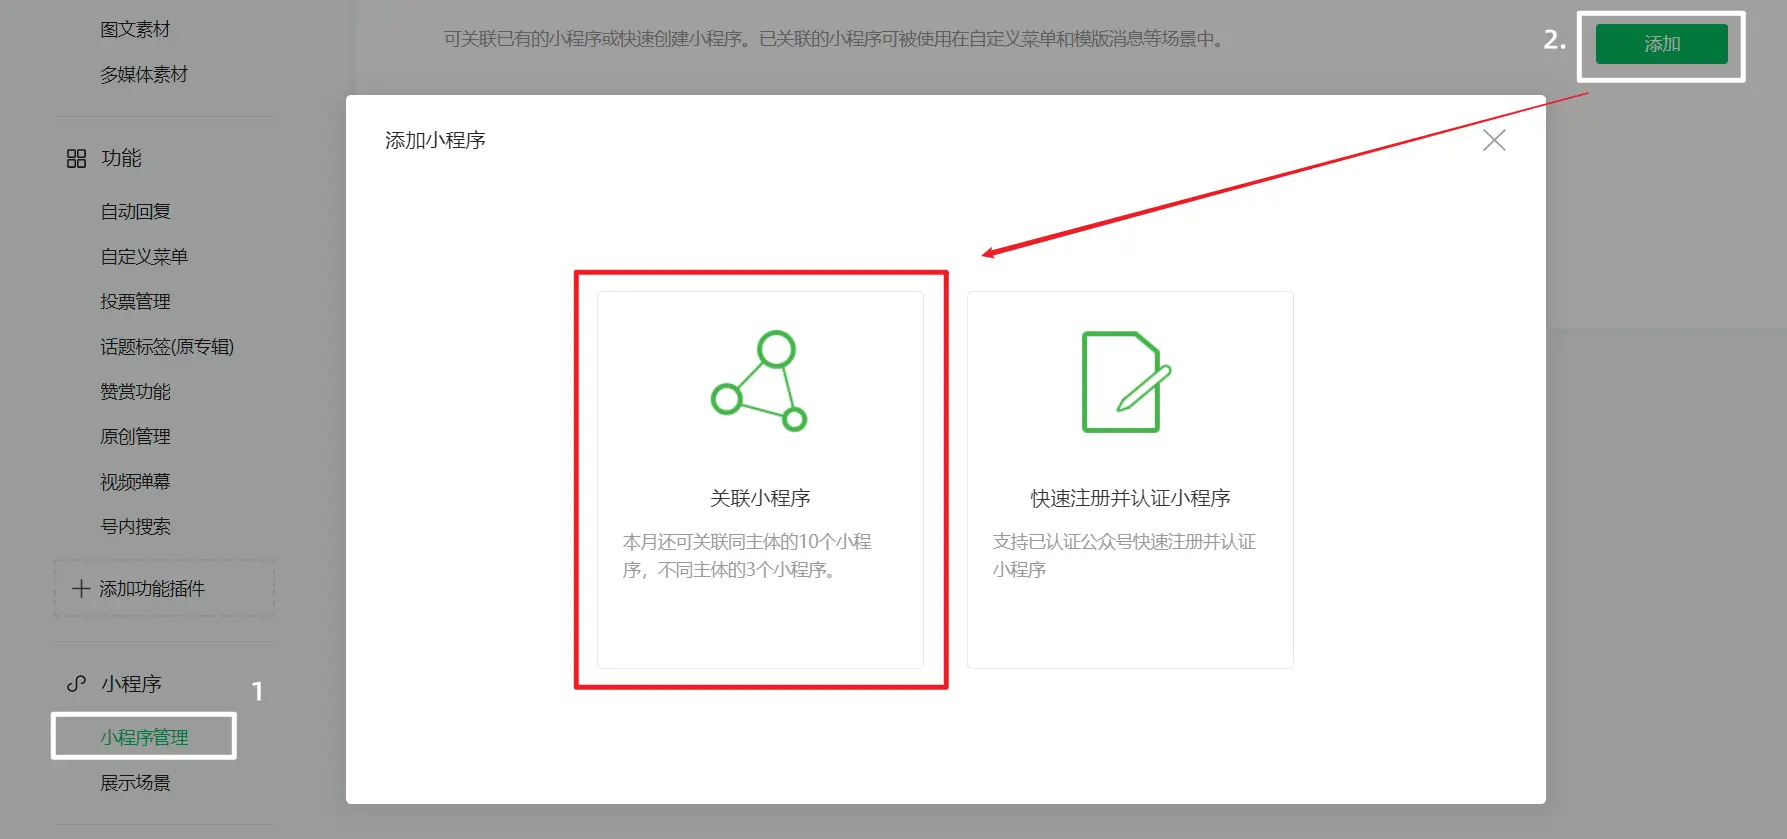Open 话题标签(原专辑) menu item
Viewport: 1787px width, 839px height.
coord(167,346)
